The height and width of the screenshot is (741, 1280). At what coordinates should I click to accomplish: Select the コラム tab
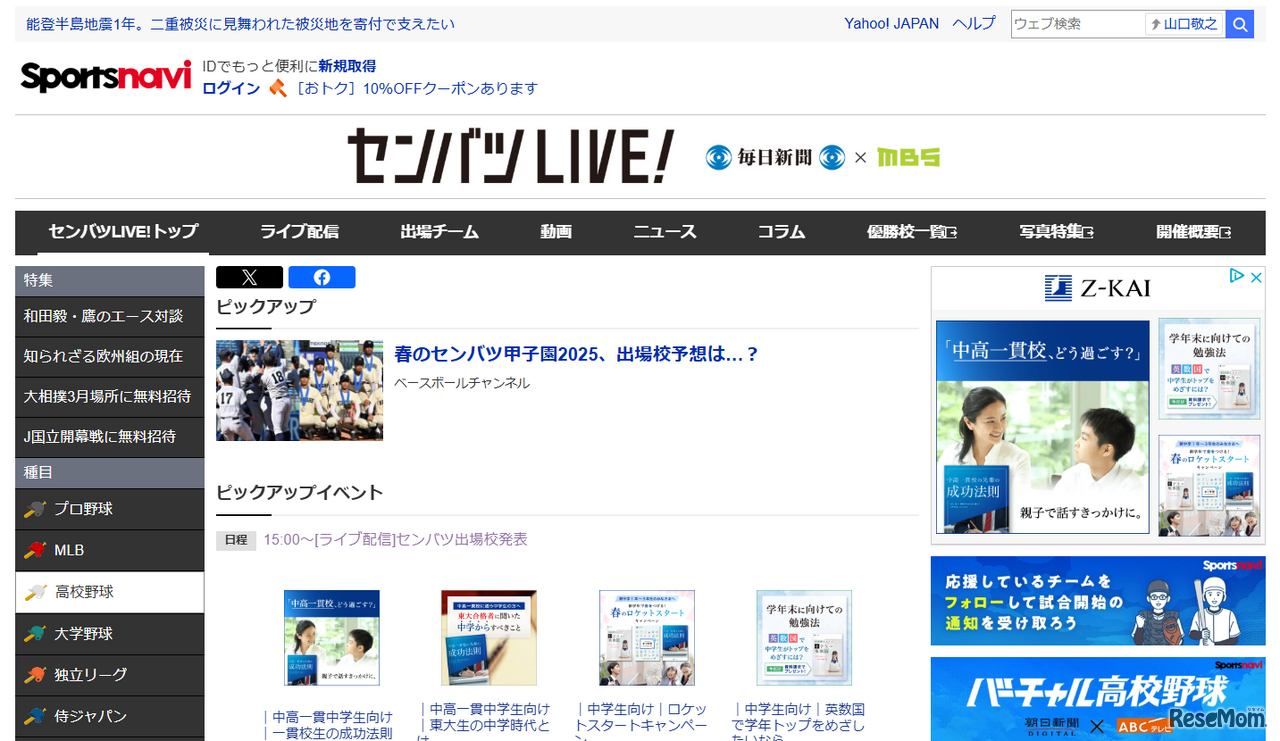[x=781, y=232]
